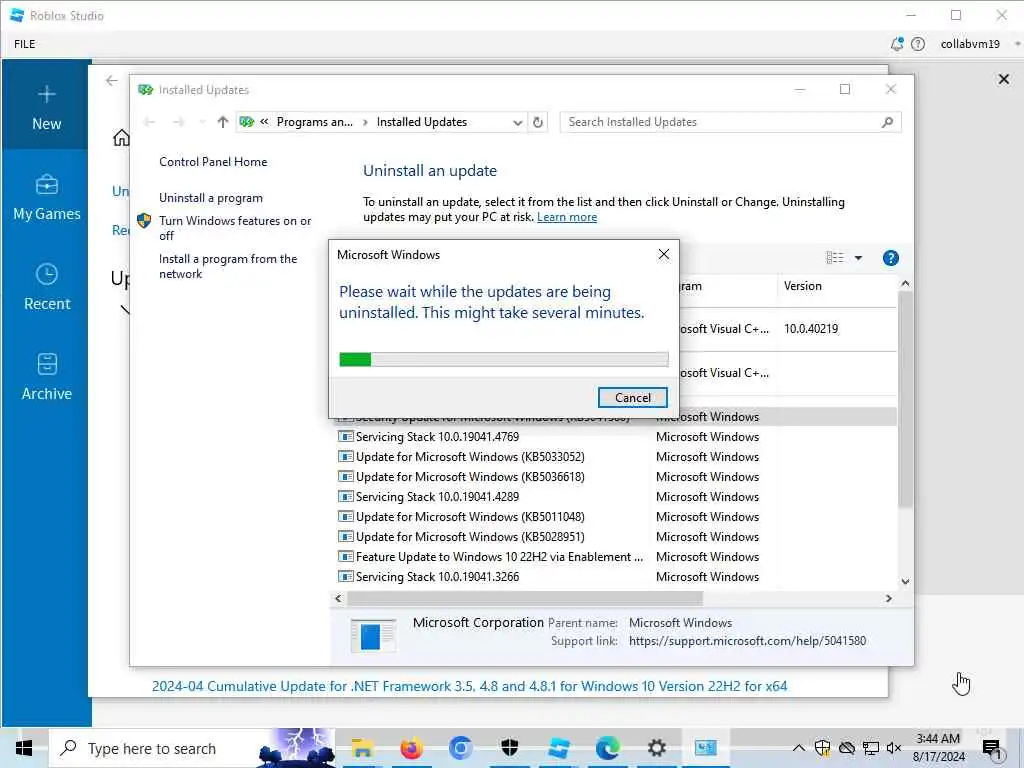Close the Roblox Studio start page panel

click(x=1004, y=79)
